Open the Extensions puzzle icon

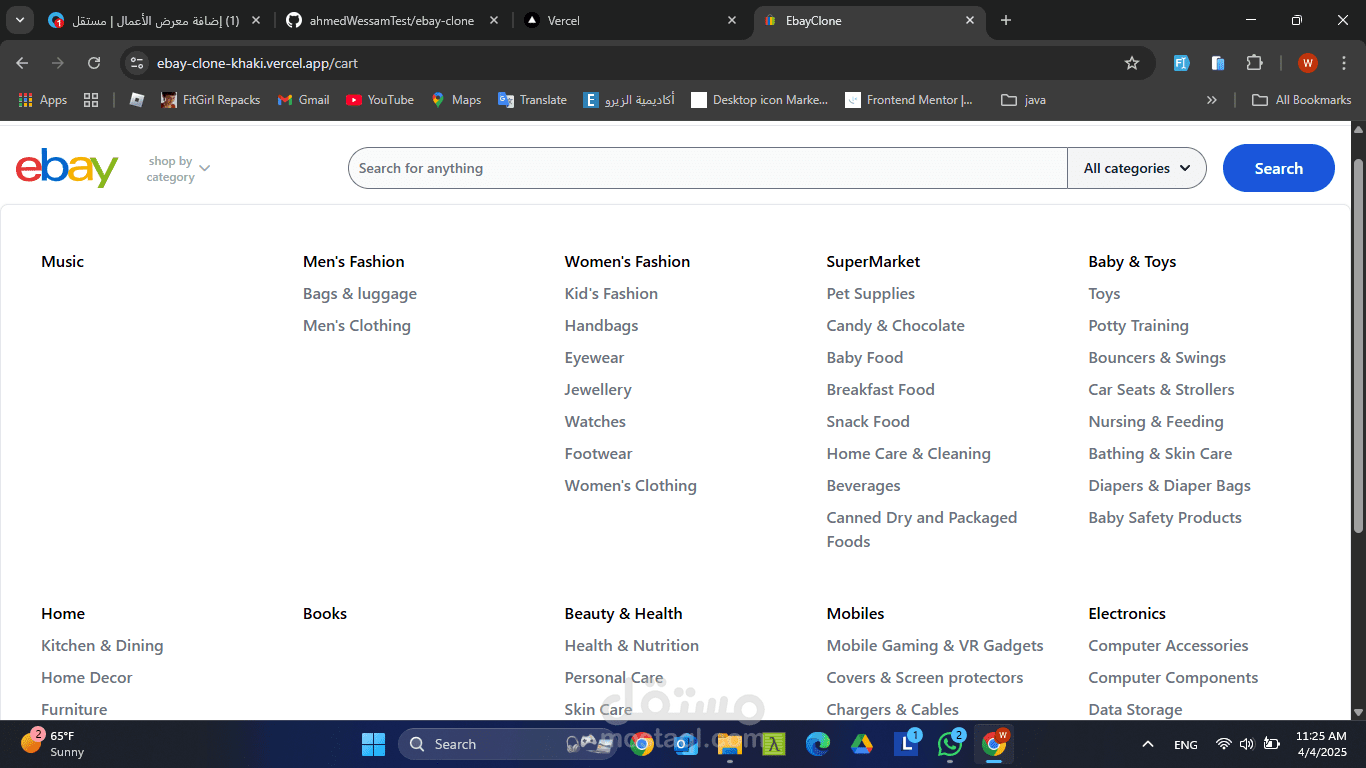[x=1254, y=63]
